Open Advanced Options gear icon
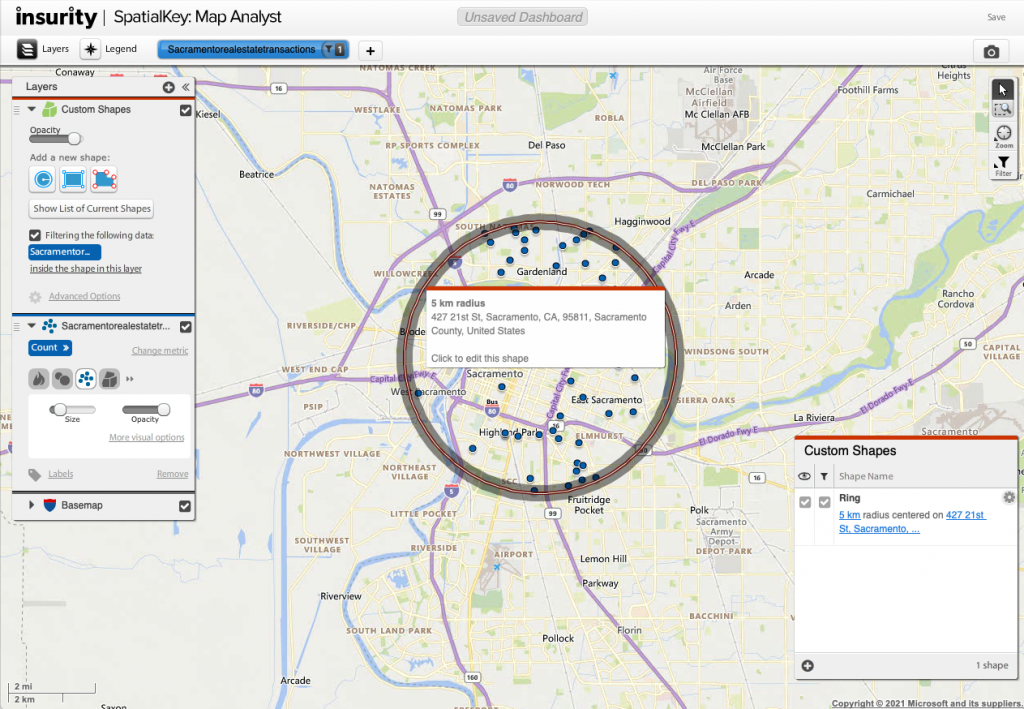The width and height of the screenshot is (1024, 709). [35, 297]
